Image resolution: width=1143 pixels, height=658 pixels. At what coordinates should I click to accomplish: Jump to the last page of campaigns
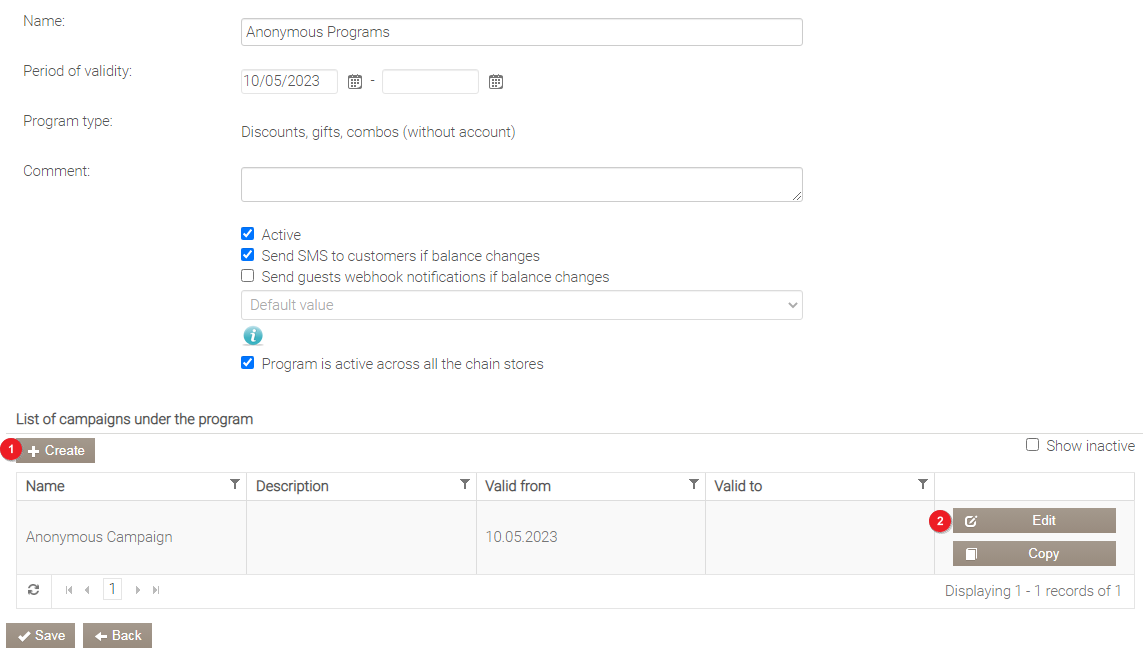(156, 590)
